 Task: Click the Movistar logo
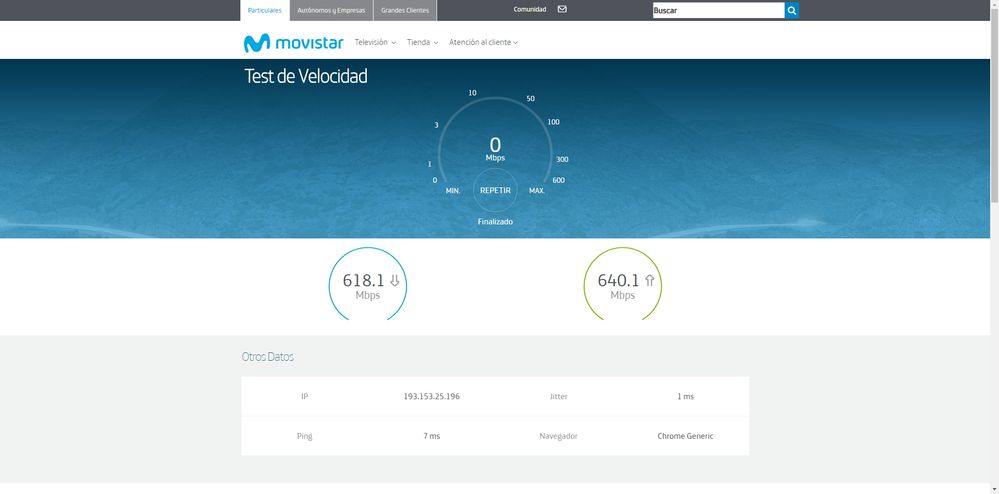(x=293, y=43)
